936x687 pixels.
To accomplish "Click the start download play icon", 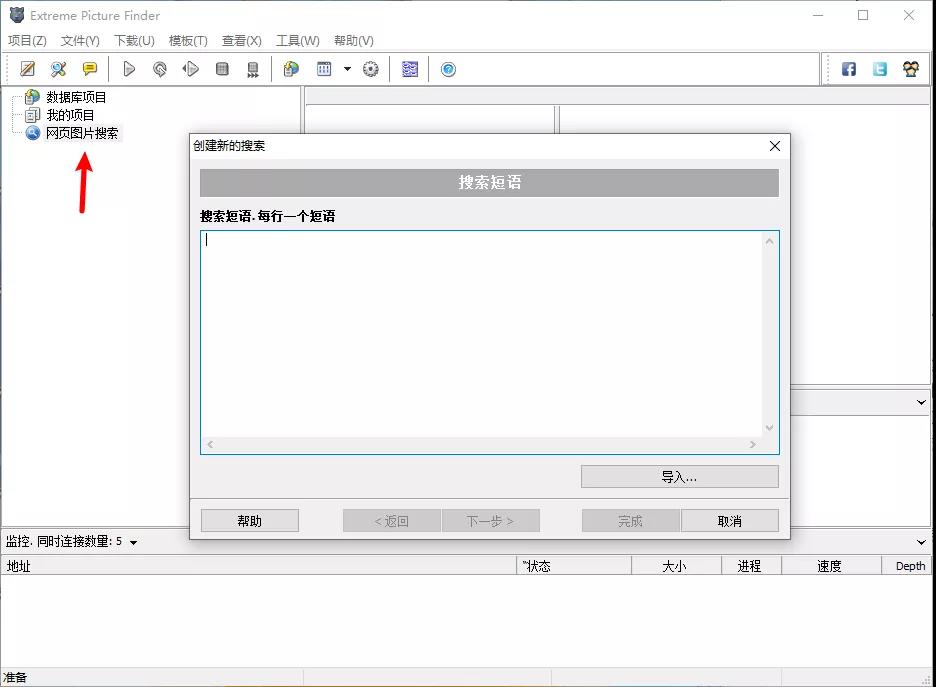I will tap(129, 69).
